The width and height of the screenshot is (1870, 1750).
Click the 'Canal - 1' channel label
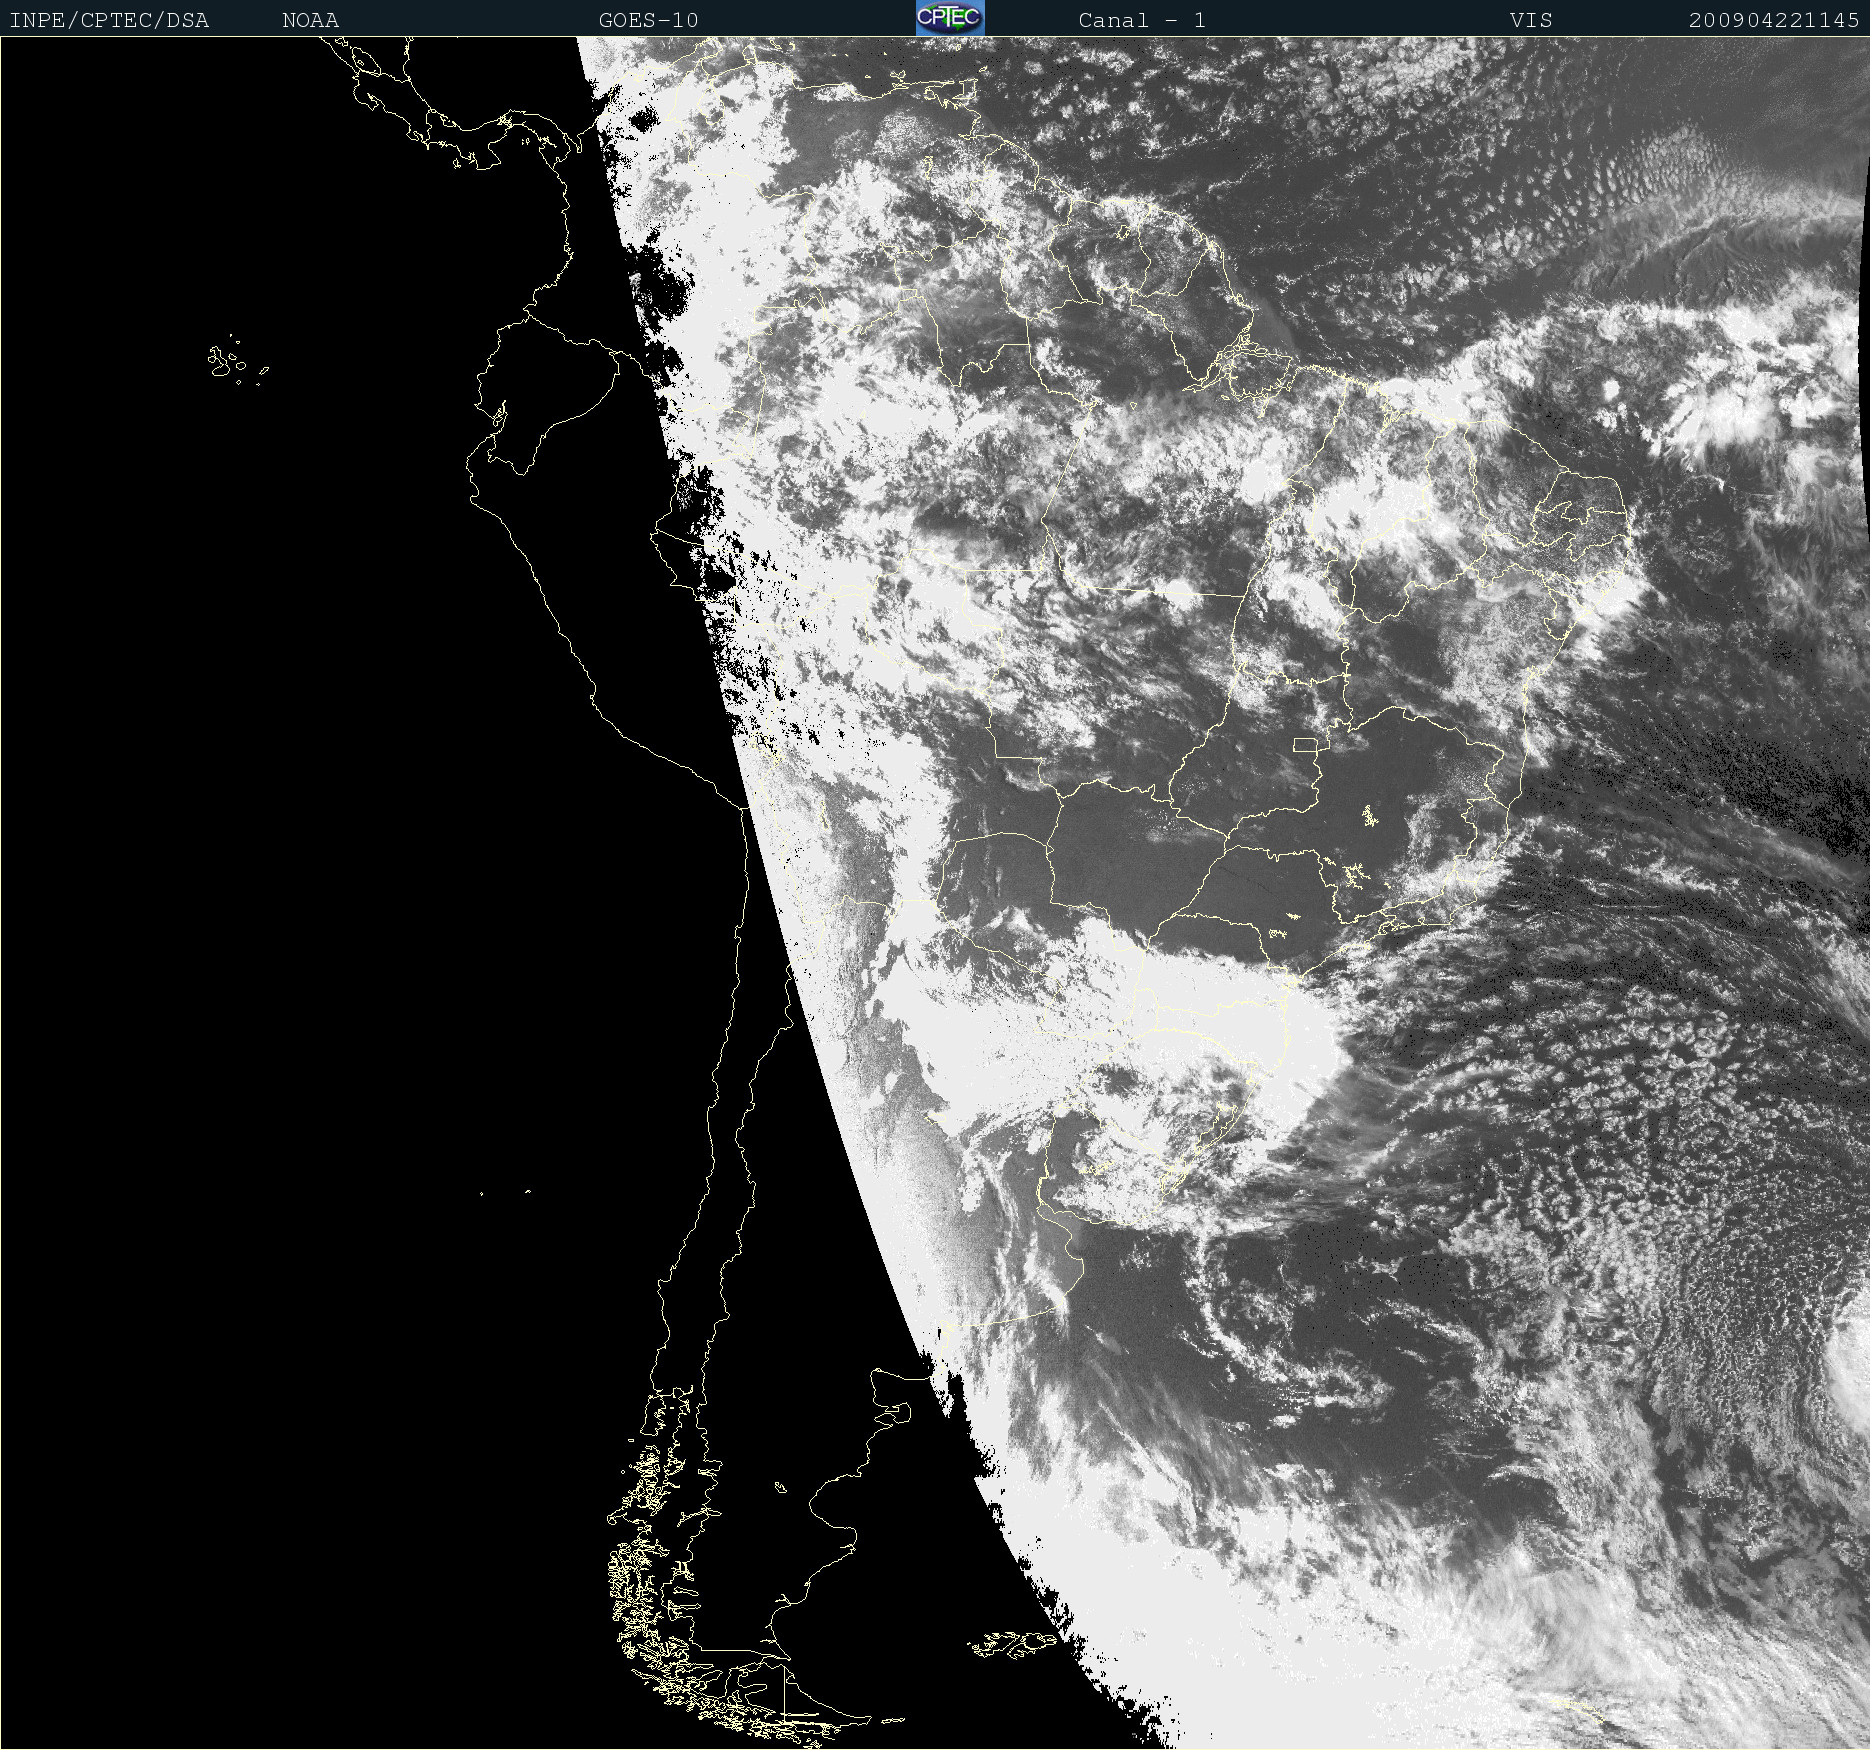click(1142, 20)
